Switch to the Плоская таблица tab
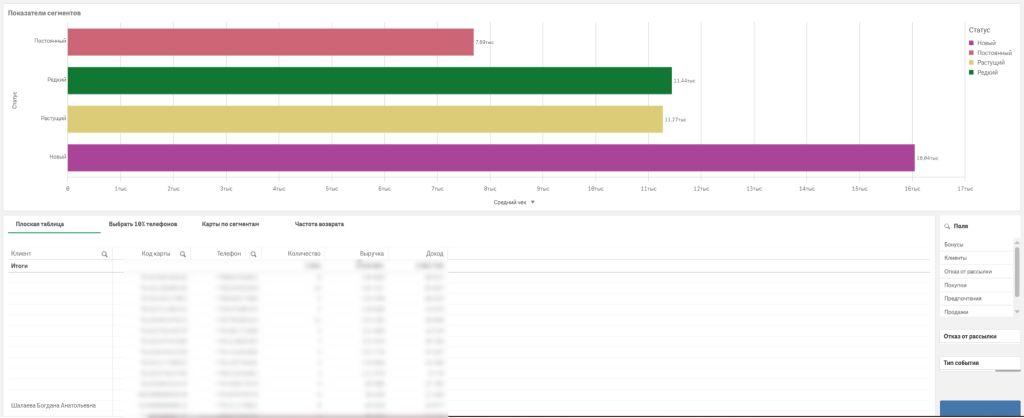 tap(40, 224)
